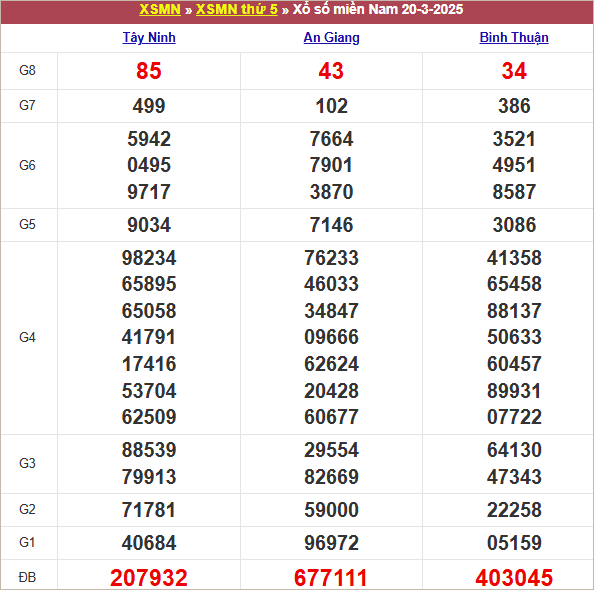Viewport: 594px width, 590px height.
Task: Select Tây Ninh special prize 207932
Action: [x=149, y=578]
